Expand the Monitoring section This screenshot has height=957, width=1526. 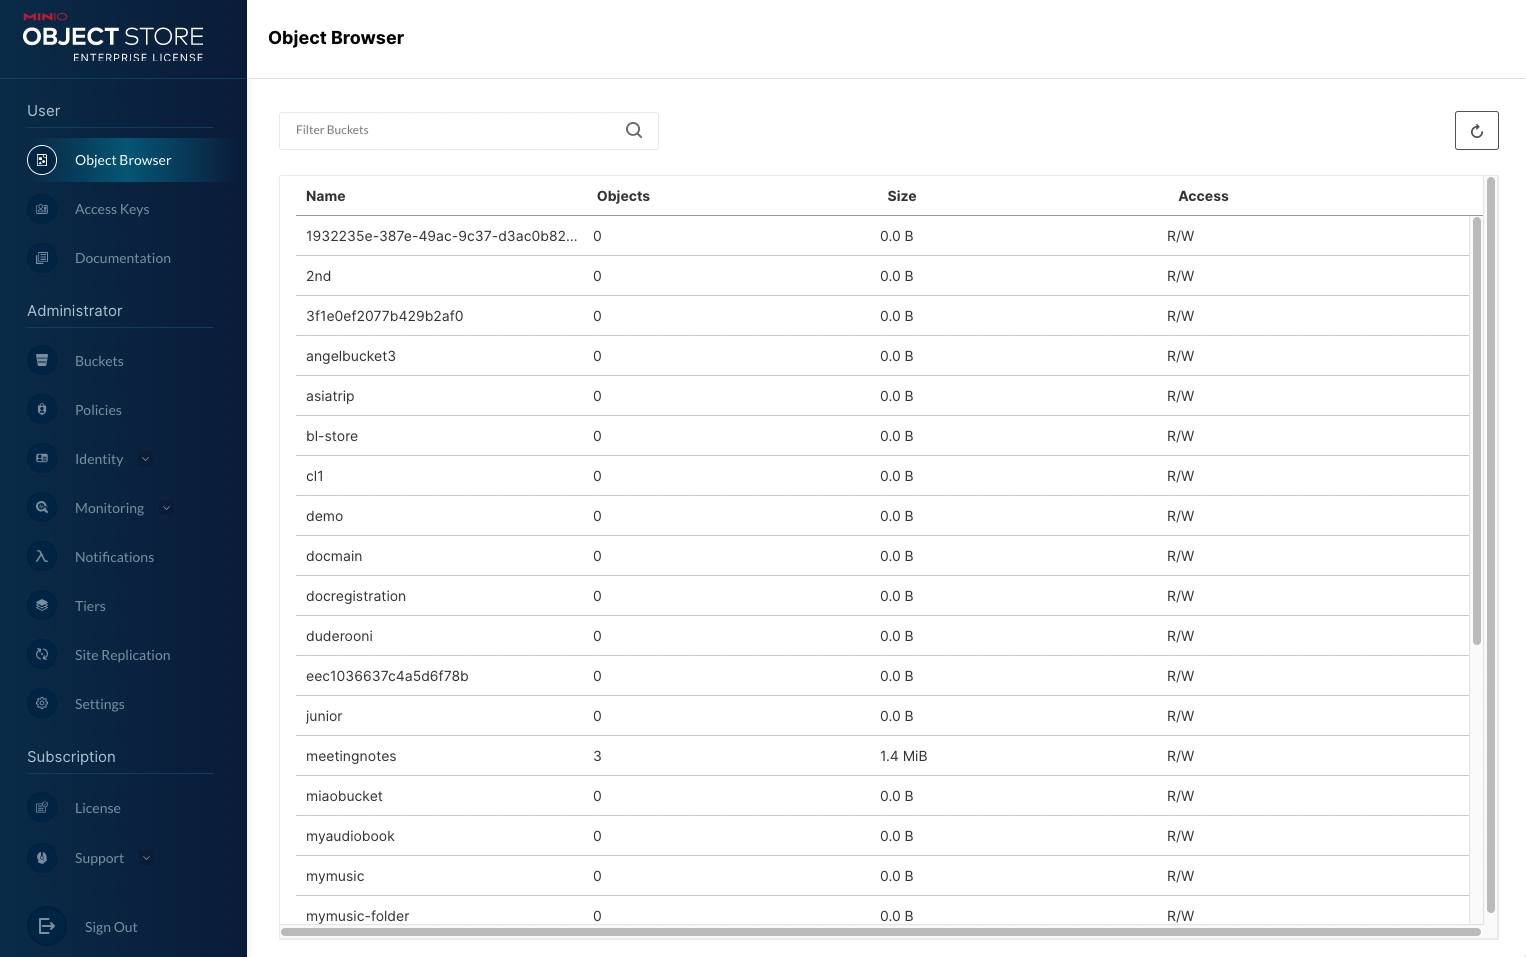tap(166, 508)
